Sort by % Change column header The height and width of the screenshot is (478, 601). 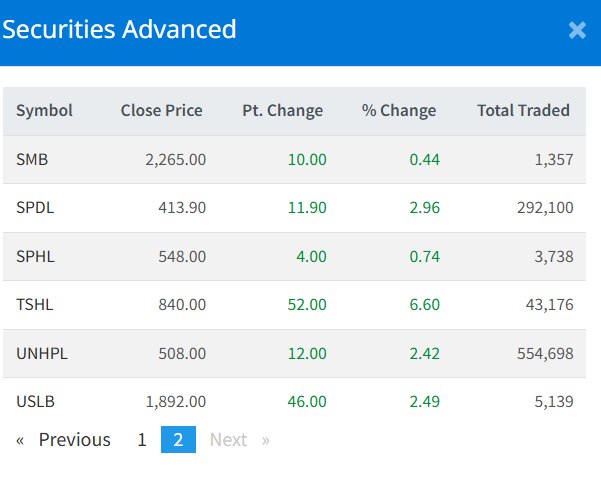tap(398, 111)
